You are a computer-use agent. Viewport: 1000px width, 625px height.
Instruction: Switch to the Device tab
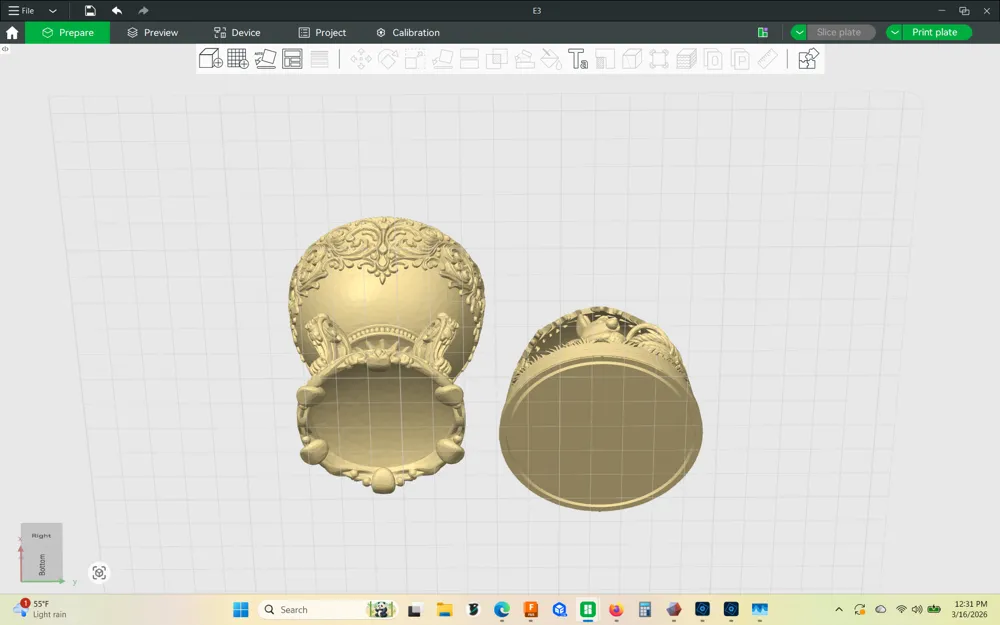point(237,33)
